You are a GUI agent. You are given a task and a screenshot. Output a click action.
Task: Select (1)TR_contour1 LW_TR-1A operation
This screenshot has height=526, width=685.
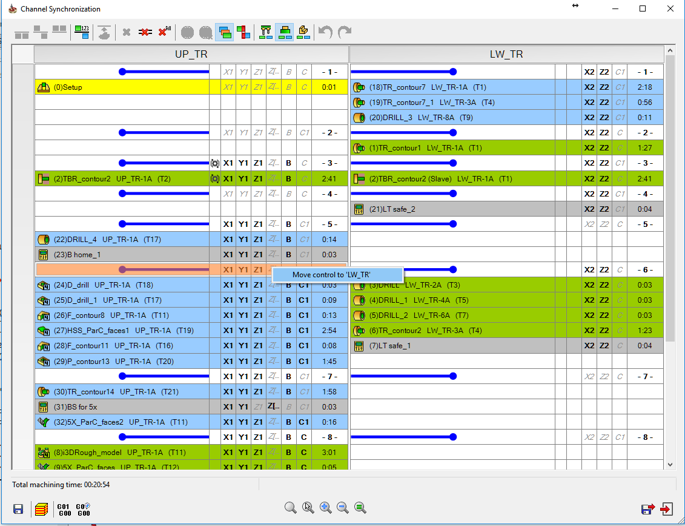[x=506, y=148]
